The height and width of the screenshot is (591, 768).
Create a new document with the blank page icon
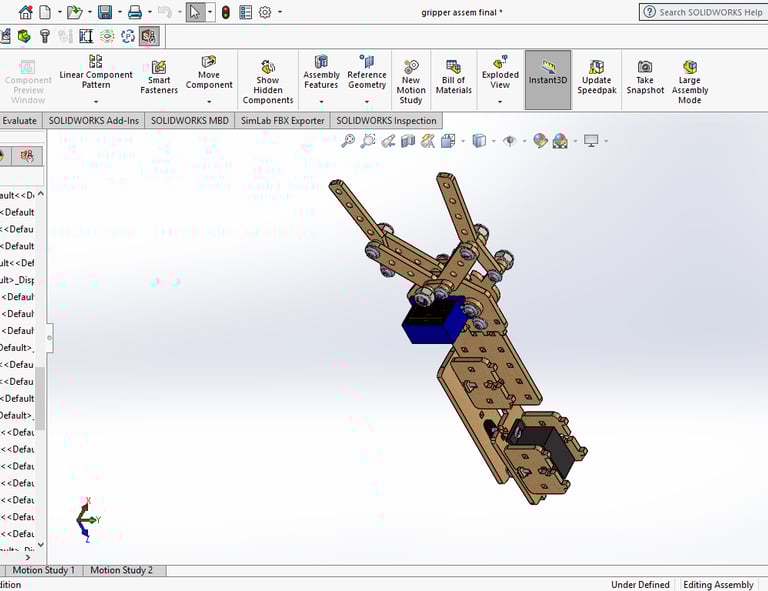[x=45, y=12]
